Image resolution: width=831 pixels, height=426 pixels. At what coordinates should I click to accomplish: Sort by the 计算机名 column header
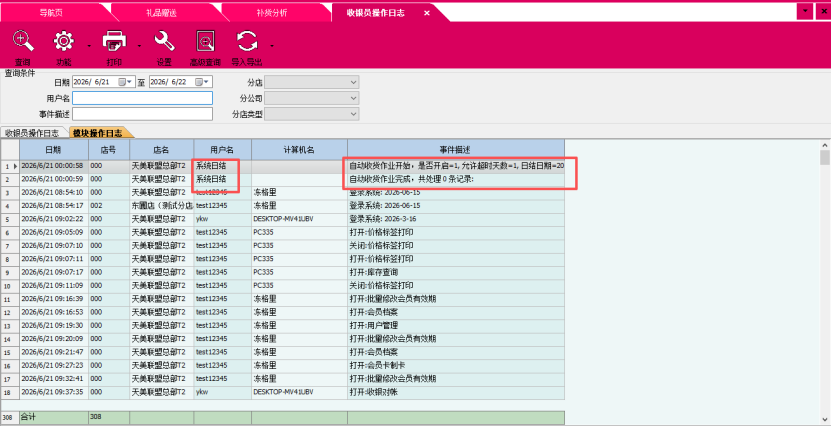click(x=299, y=150)
